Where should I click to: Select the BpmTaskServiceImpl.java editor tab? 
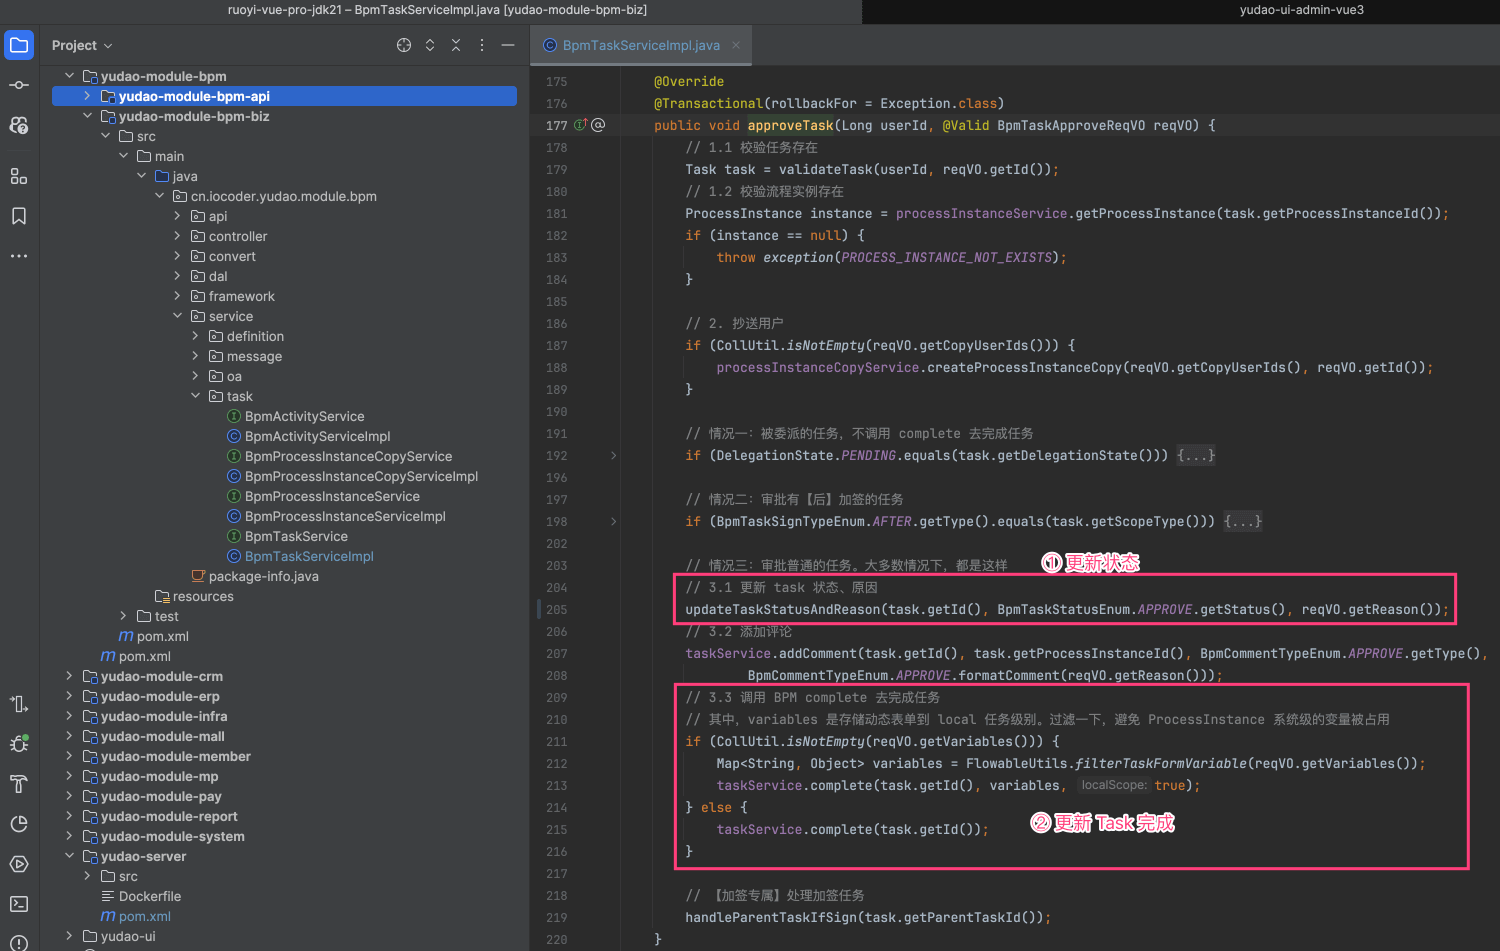(640, 45)
